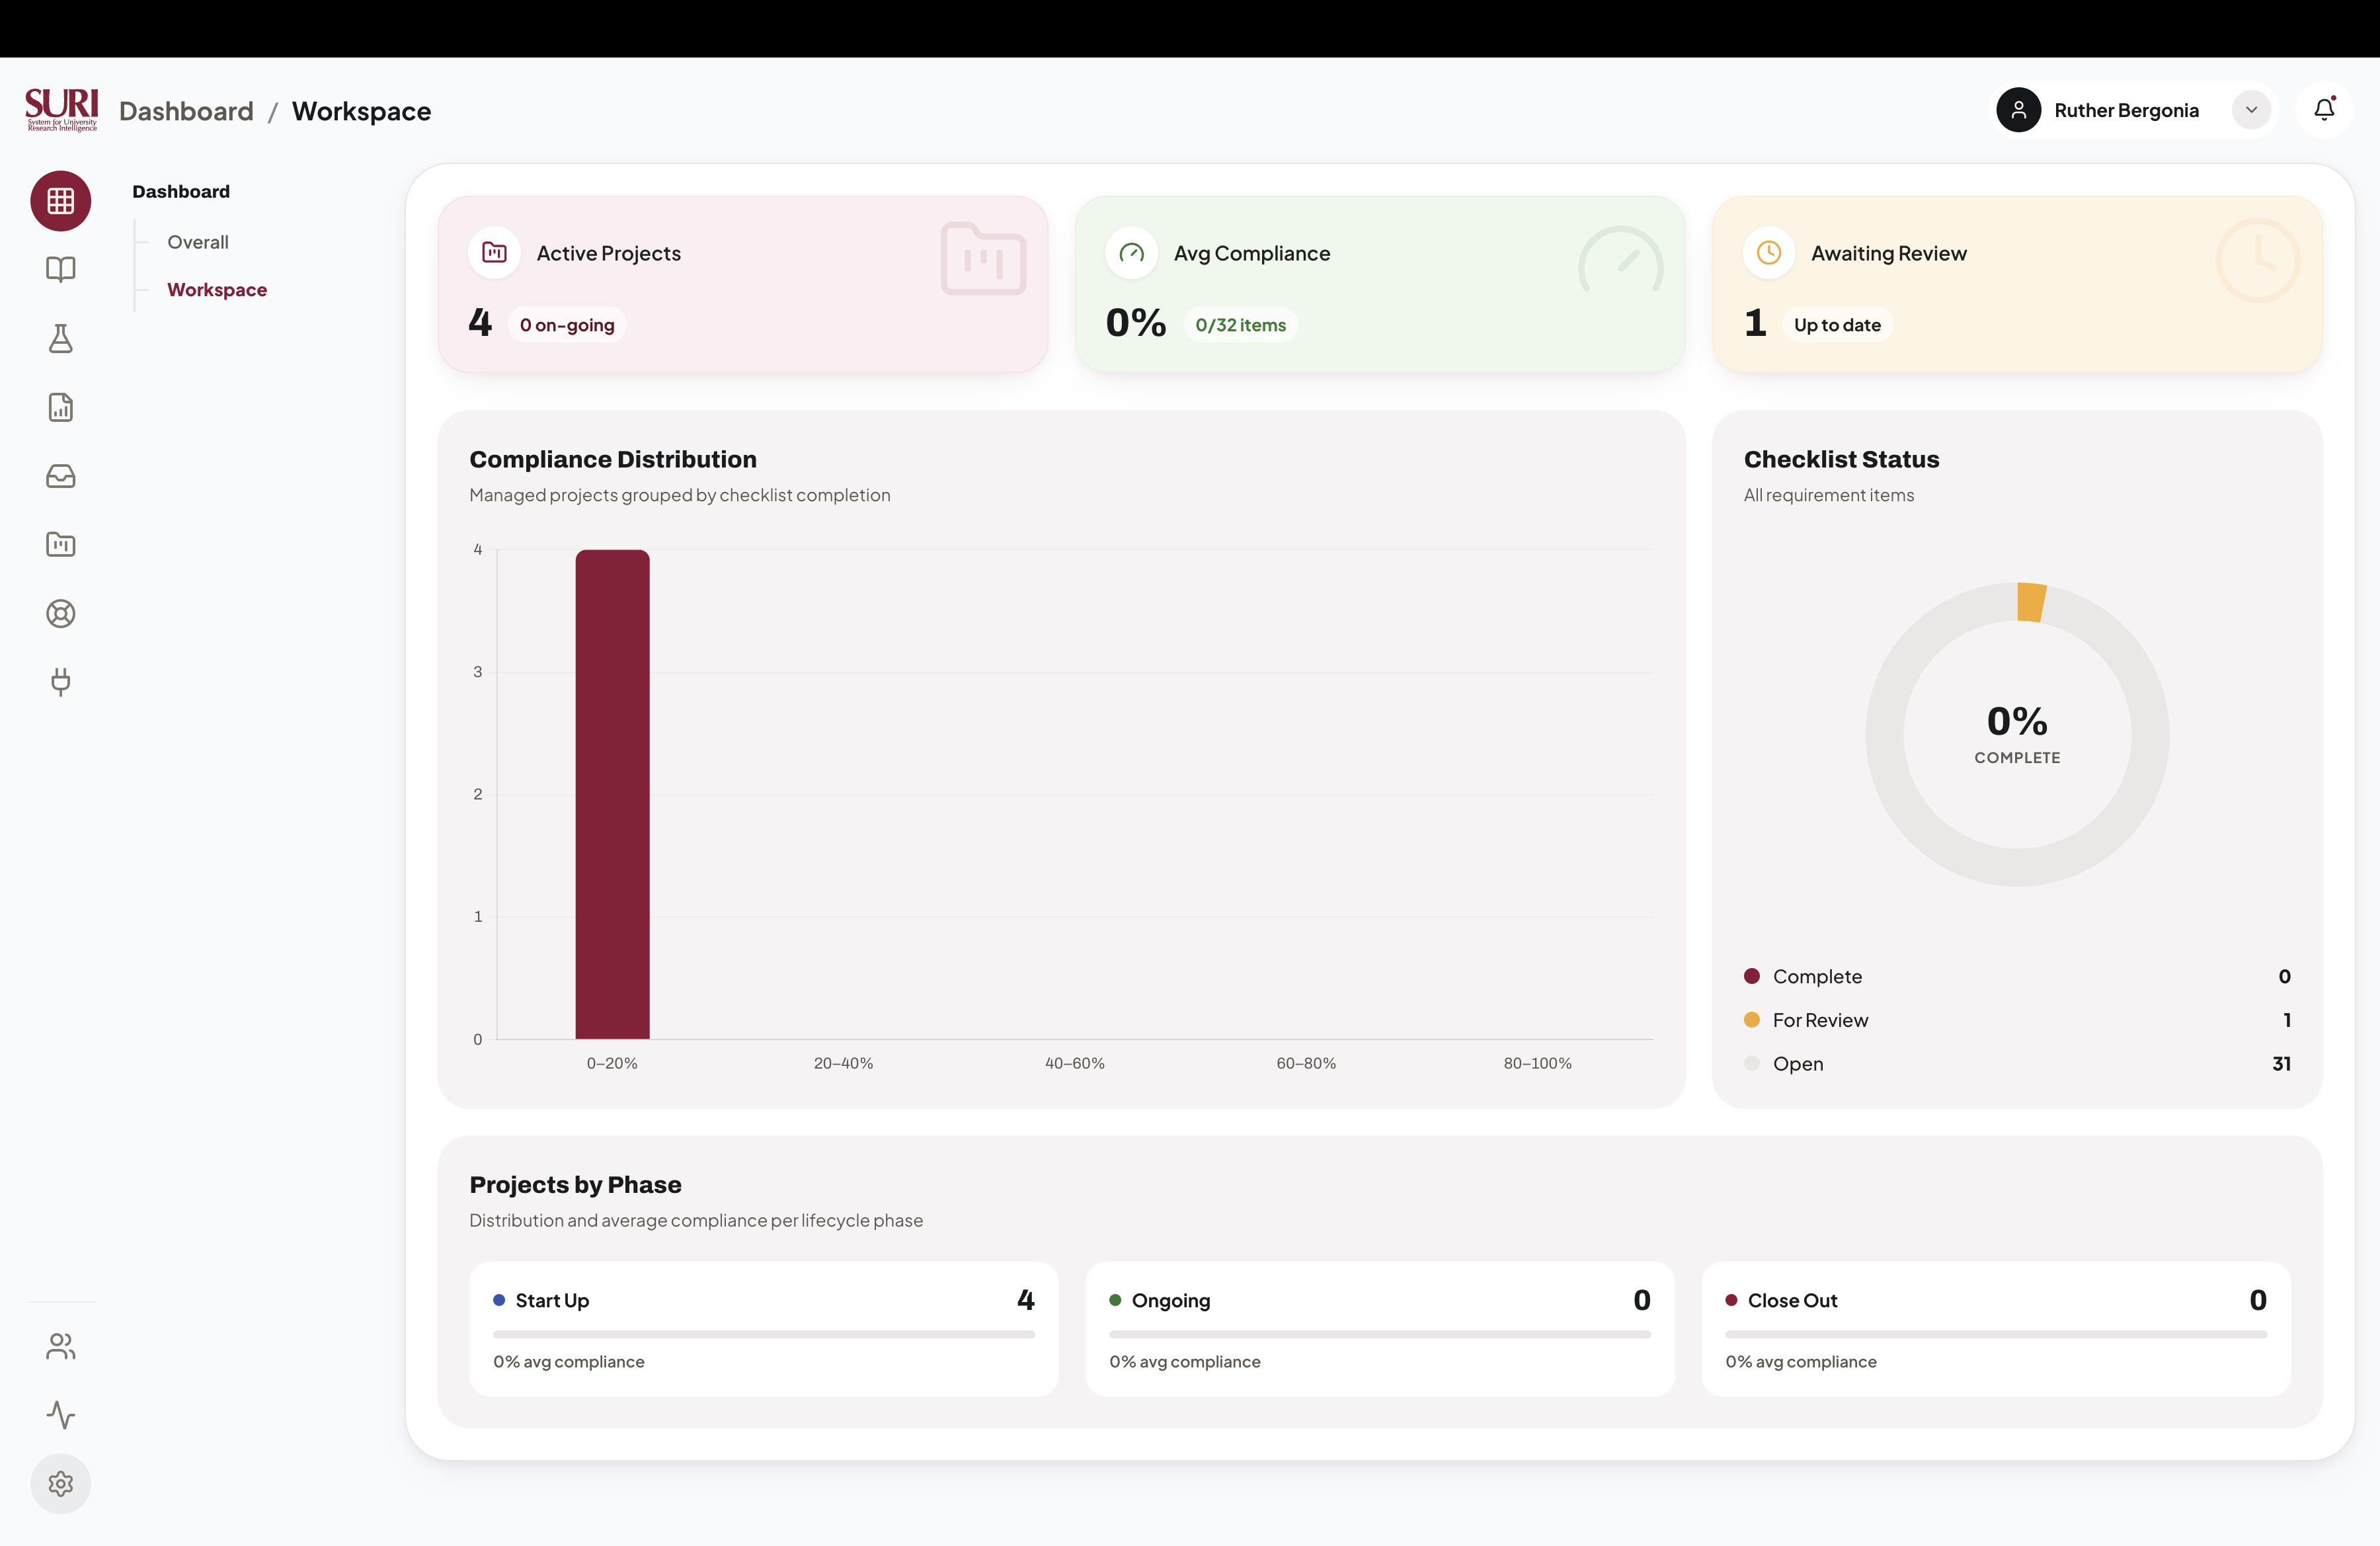The image size is (2380, 1546).
Task: Click the Avg Compliance gauge icon
Action: click(1132, 253)
